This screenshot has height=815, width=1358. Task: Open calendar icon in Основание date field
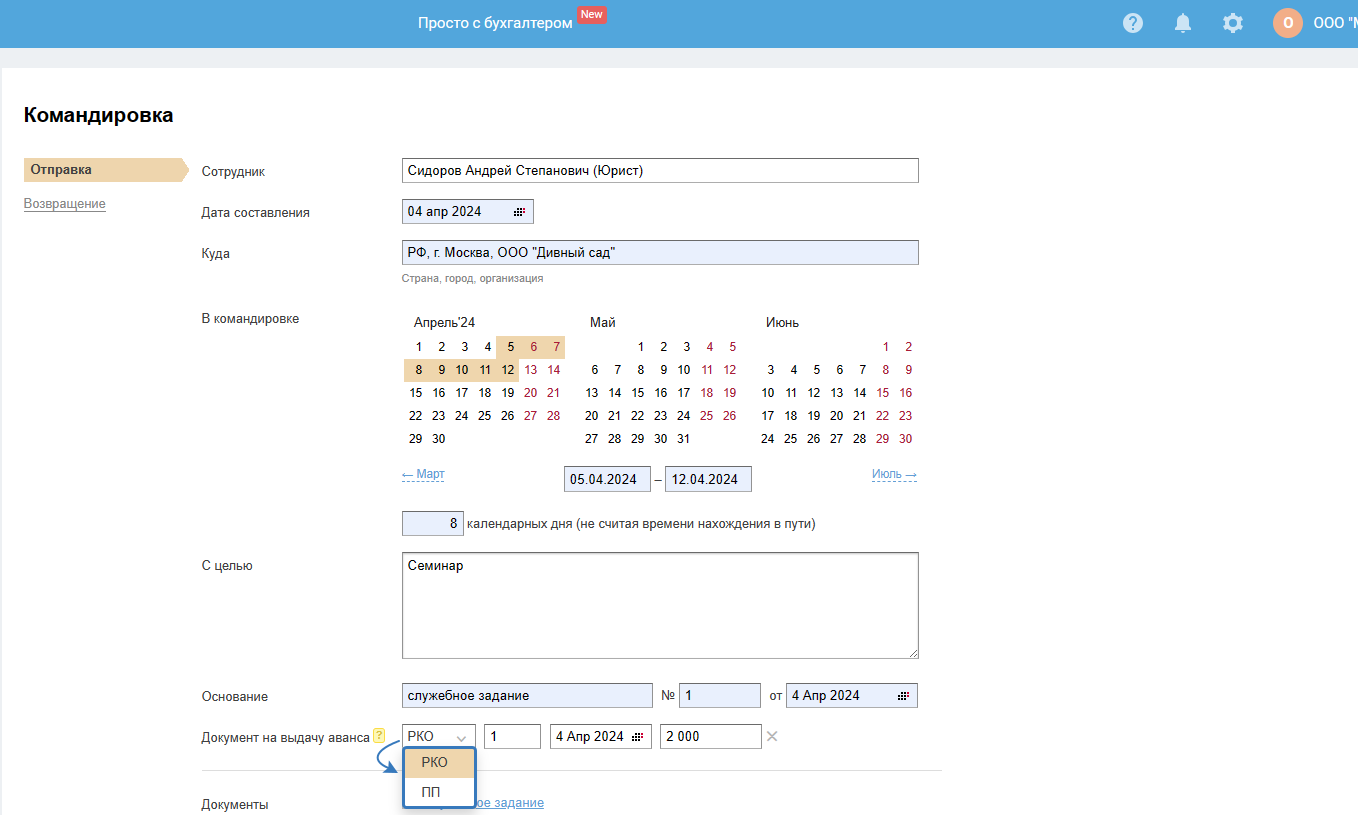[x=903, y=696]
